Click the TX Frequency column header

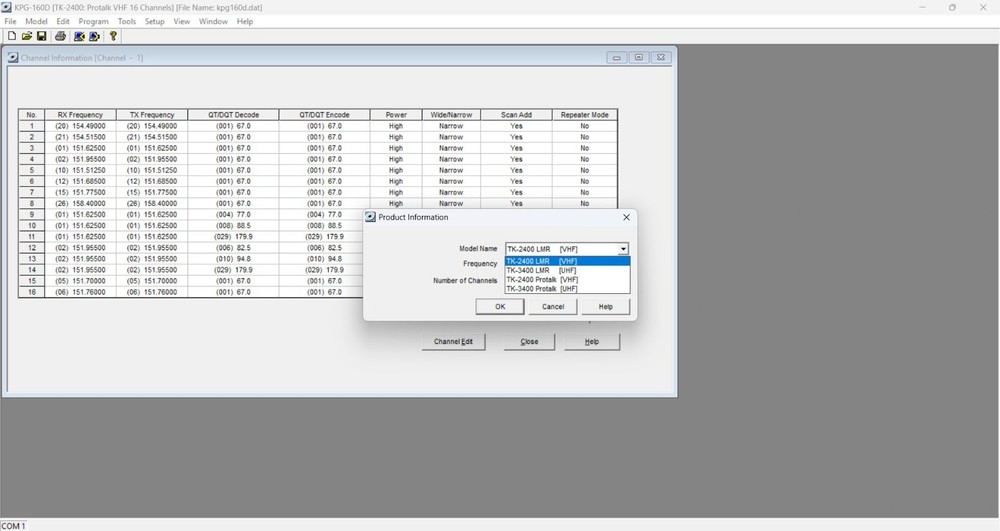pyautogui.click(x=152, y=115)
